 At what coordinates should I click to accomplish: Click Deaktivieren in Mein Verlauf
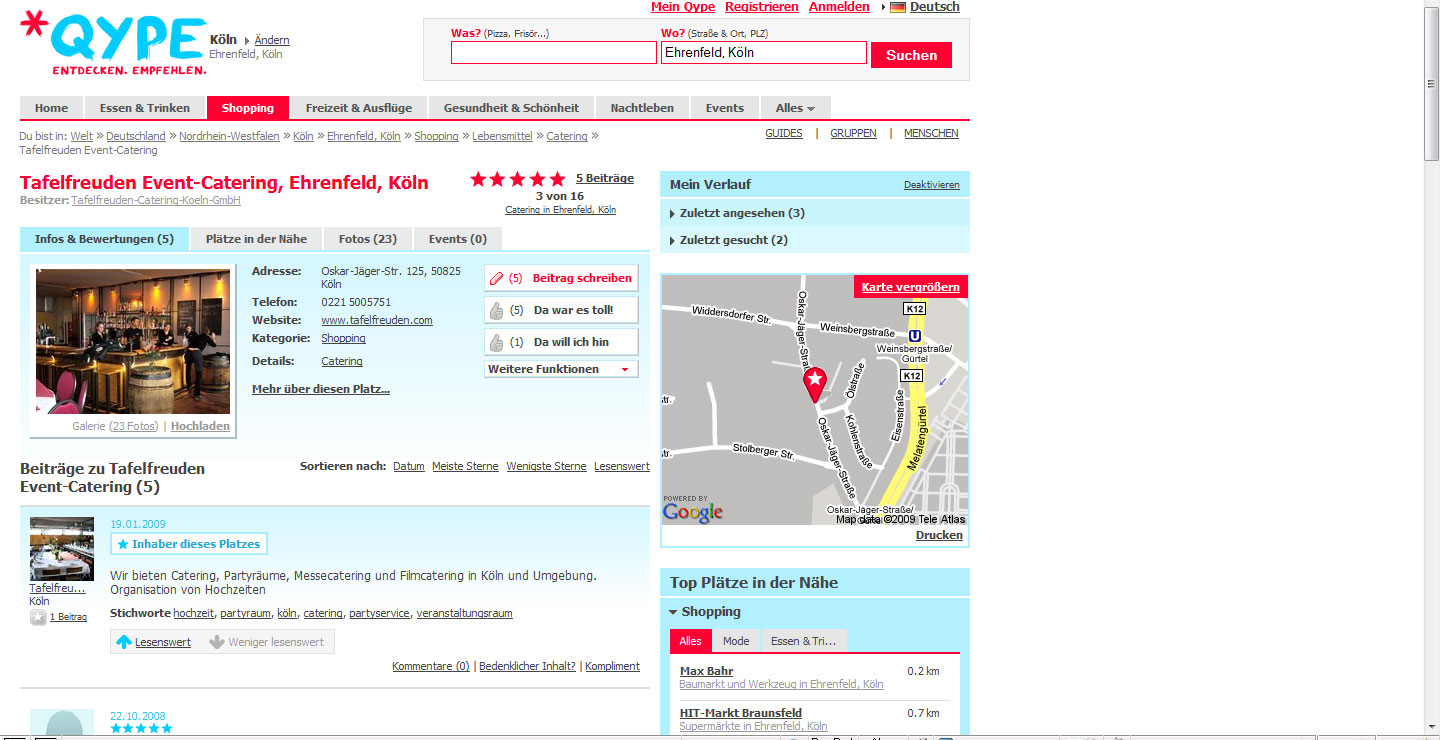[x=932, y=185]
